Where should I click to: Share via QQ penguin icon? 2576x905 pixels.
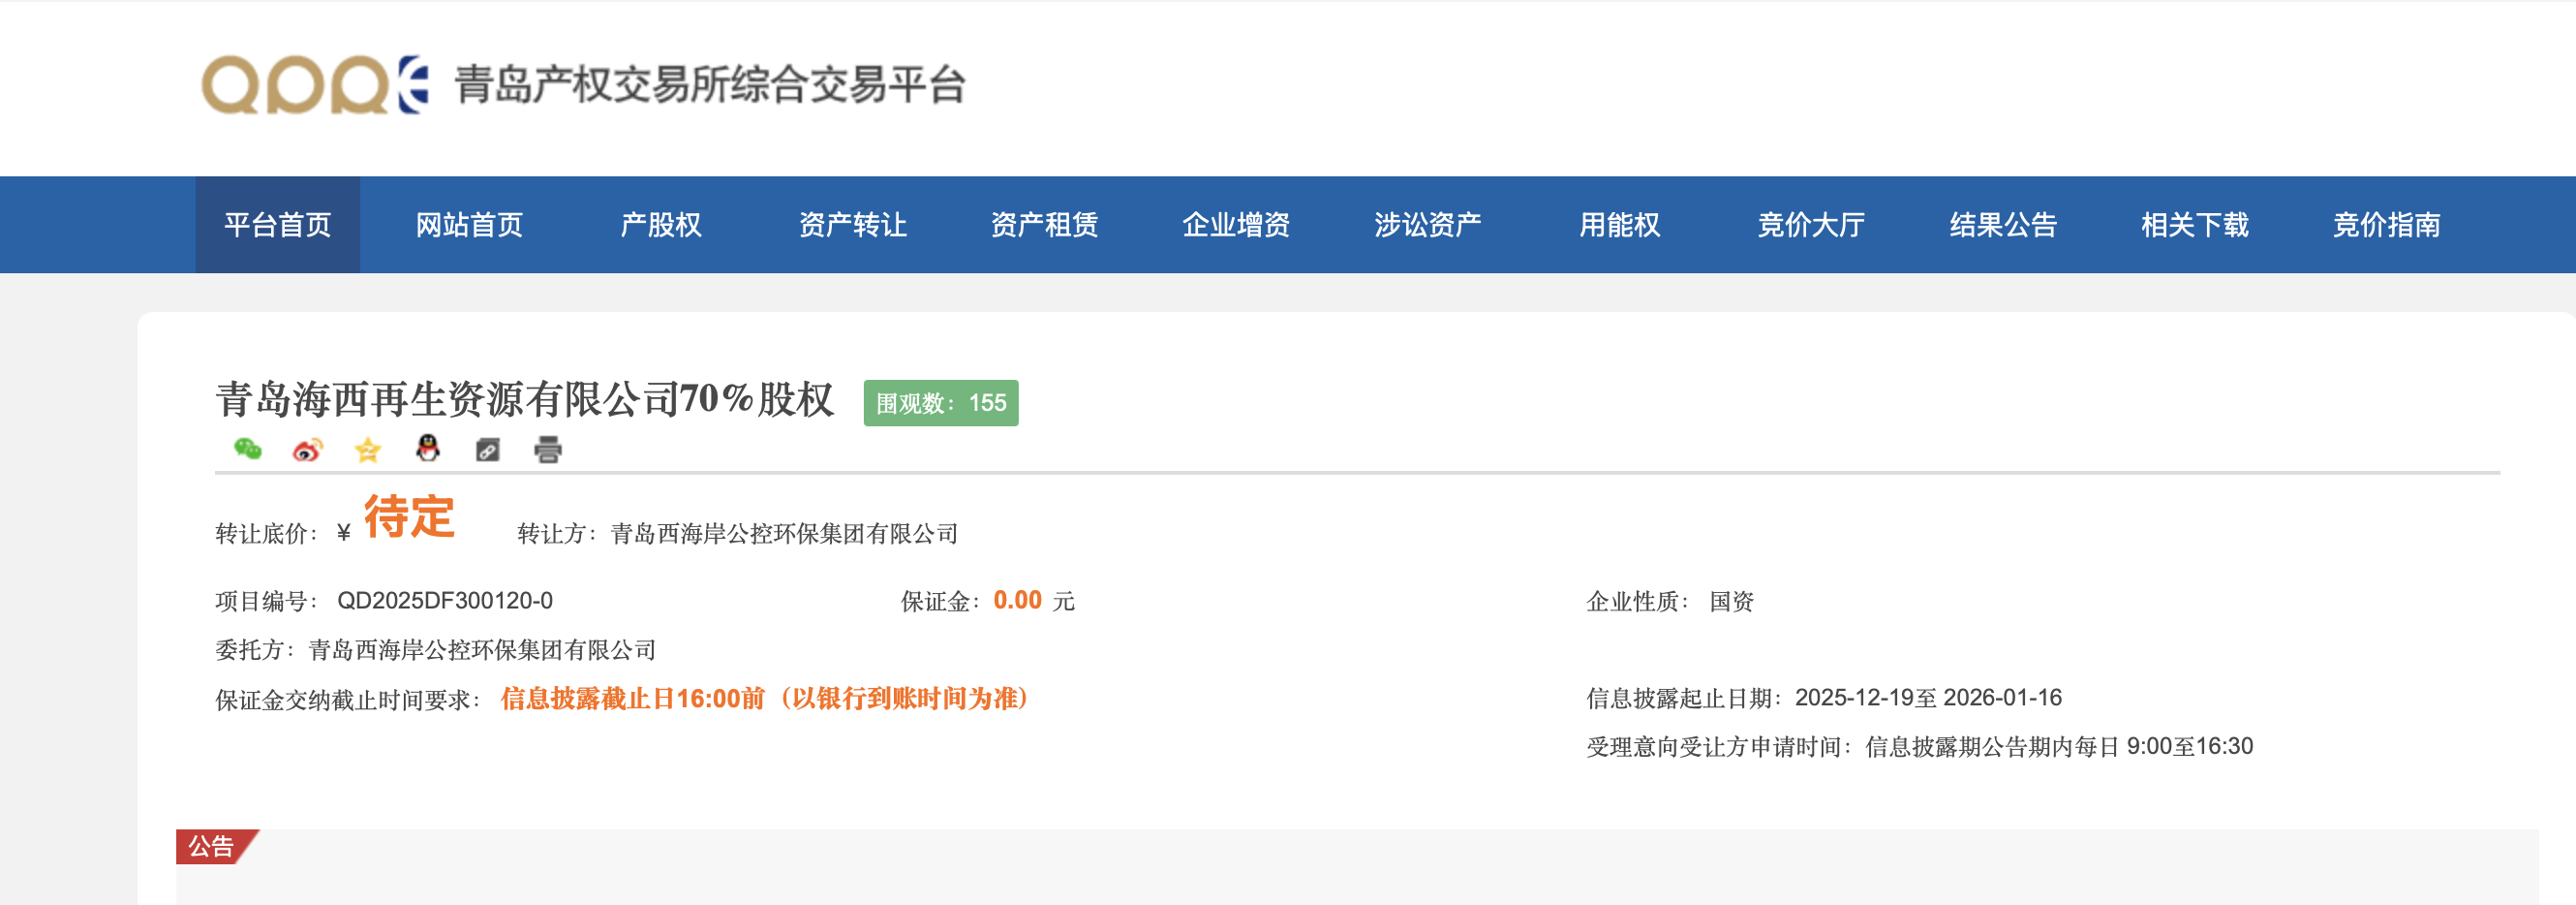pos(428,449)
